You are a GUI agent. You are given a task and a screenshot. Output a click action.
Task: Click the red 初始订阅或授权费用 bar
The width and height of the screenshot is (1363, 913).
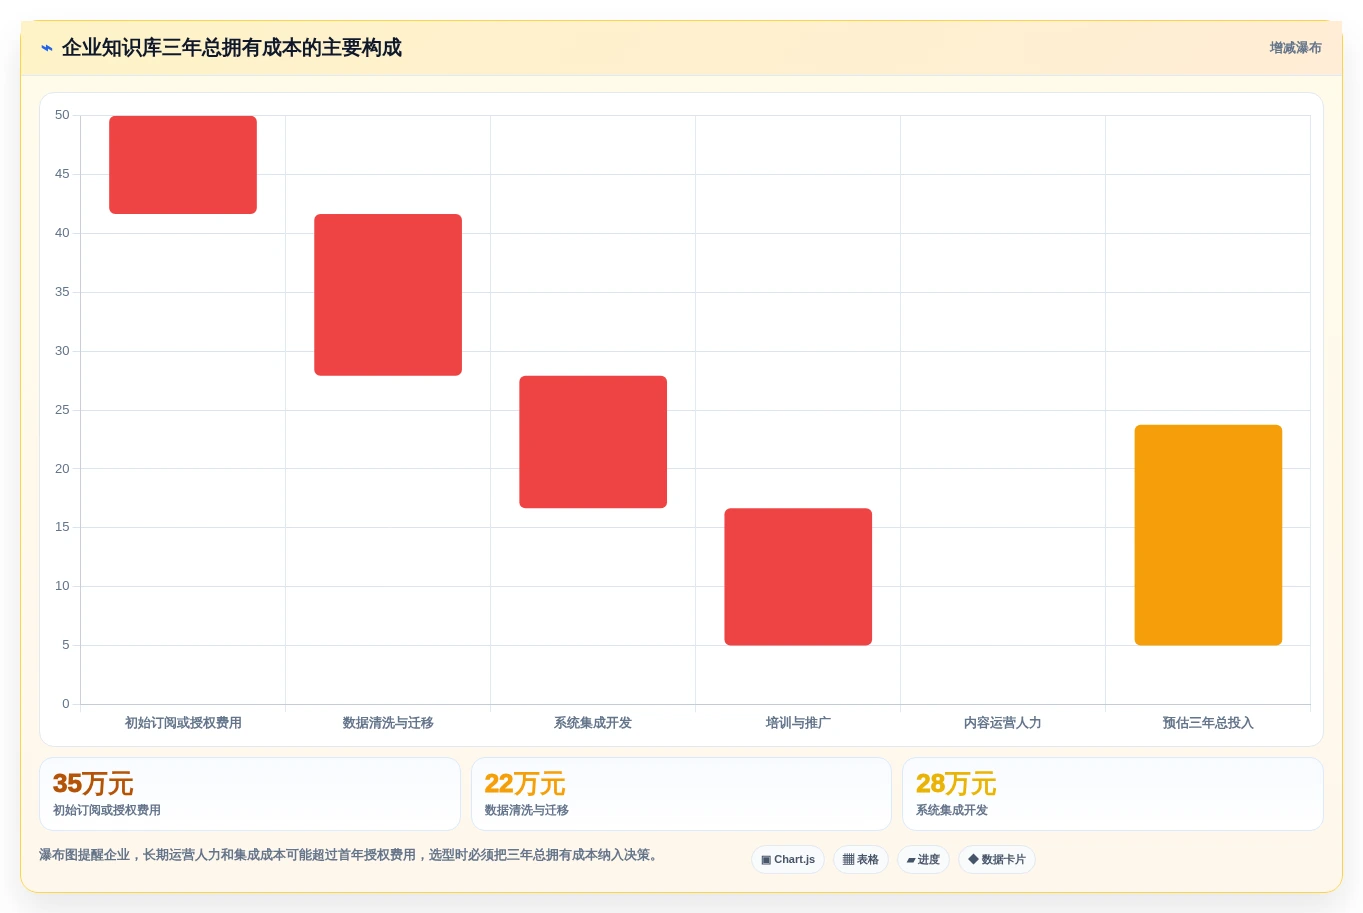(x=183, y=165)
